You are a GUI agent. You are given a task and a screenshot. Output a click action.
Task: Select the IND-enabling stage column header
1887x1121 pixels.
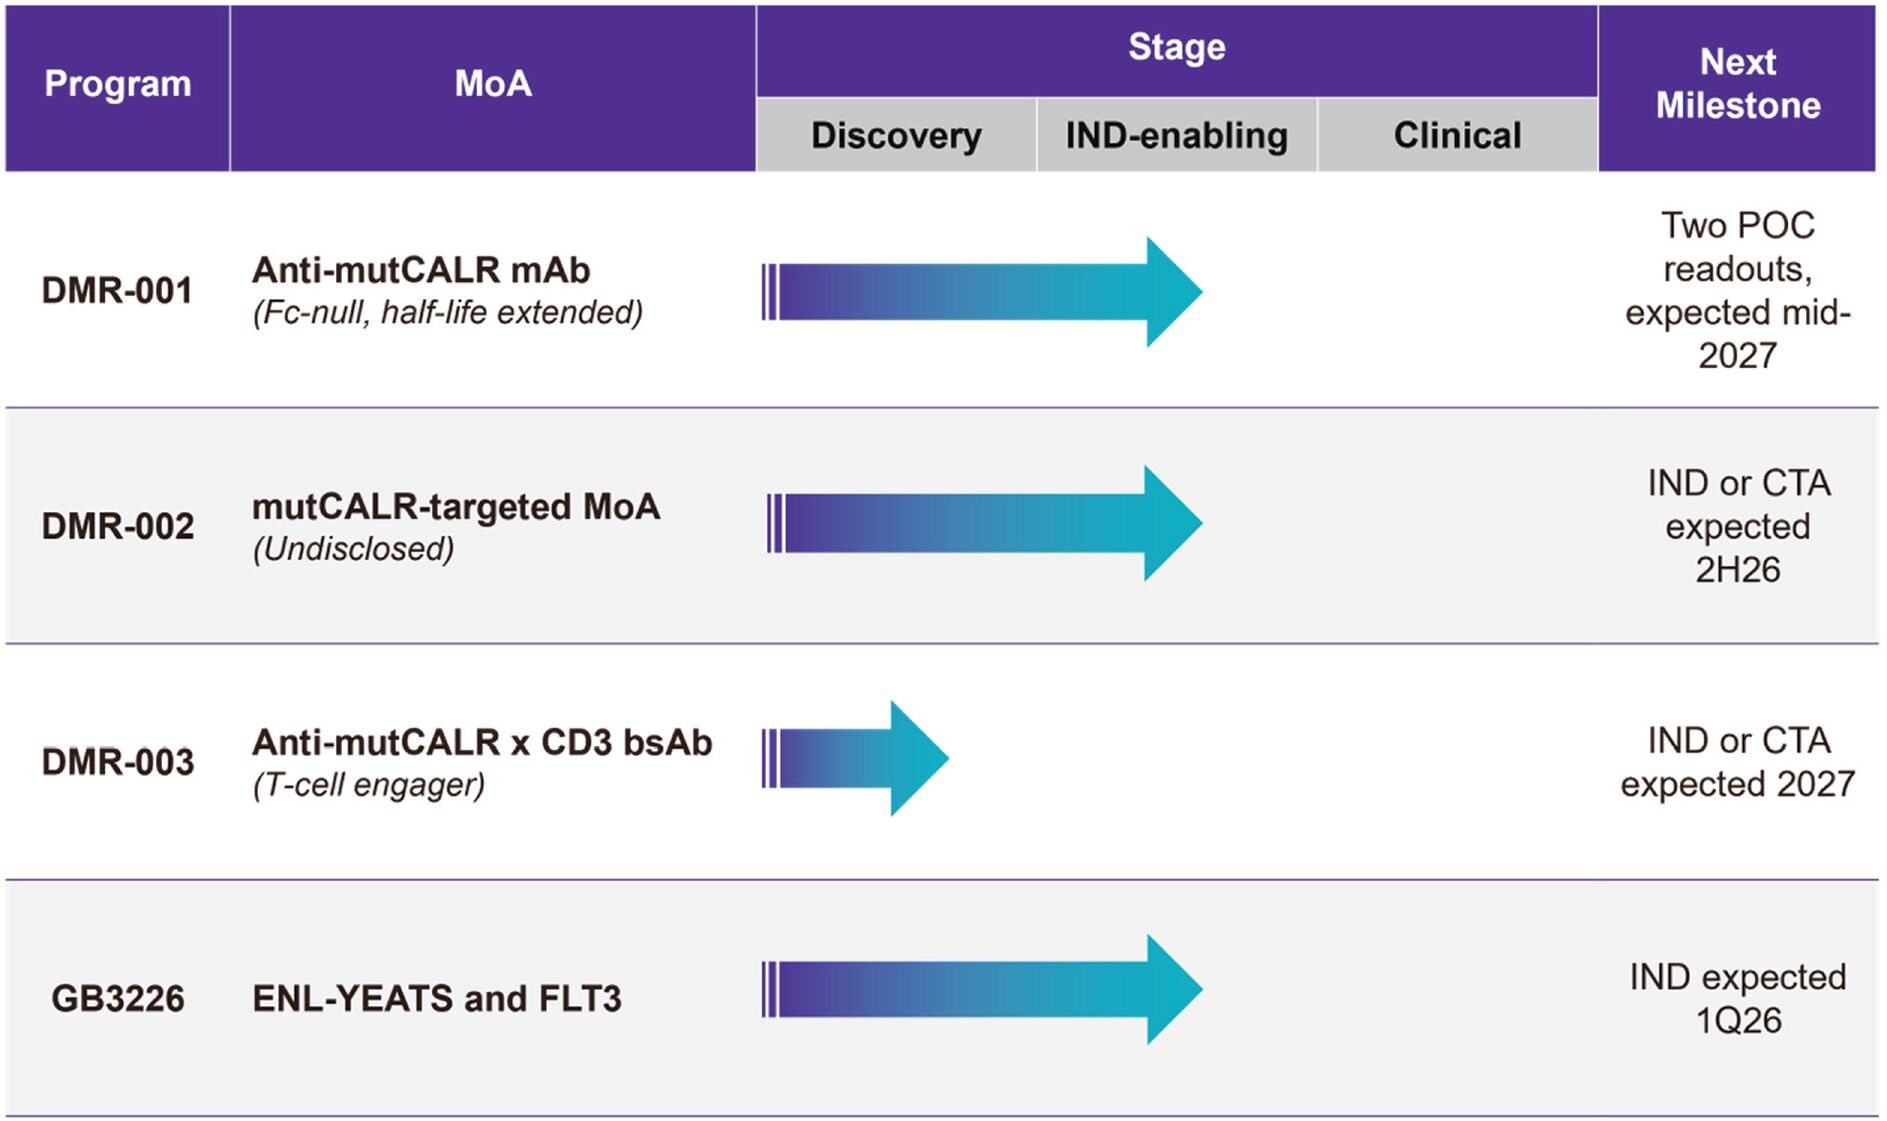1176,135
